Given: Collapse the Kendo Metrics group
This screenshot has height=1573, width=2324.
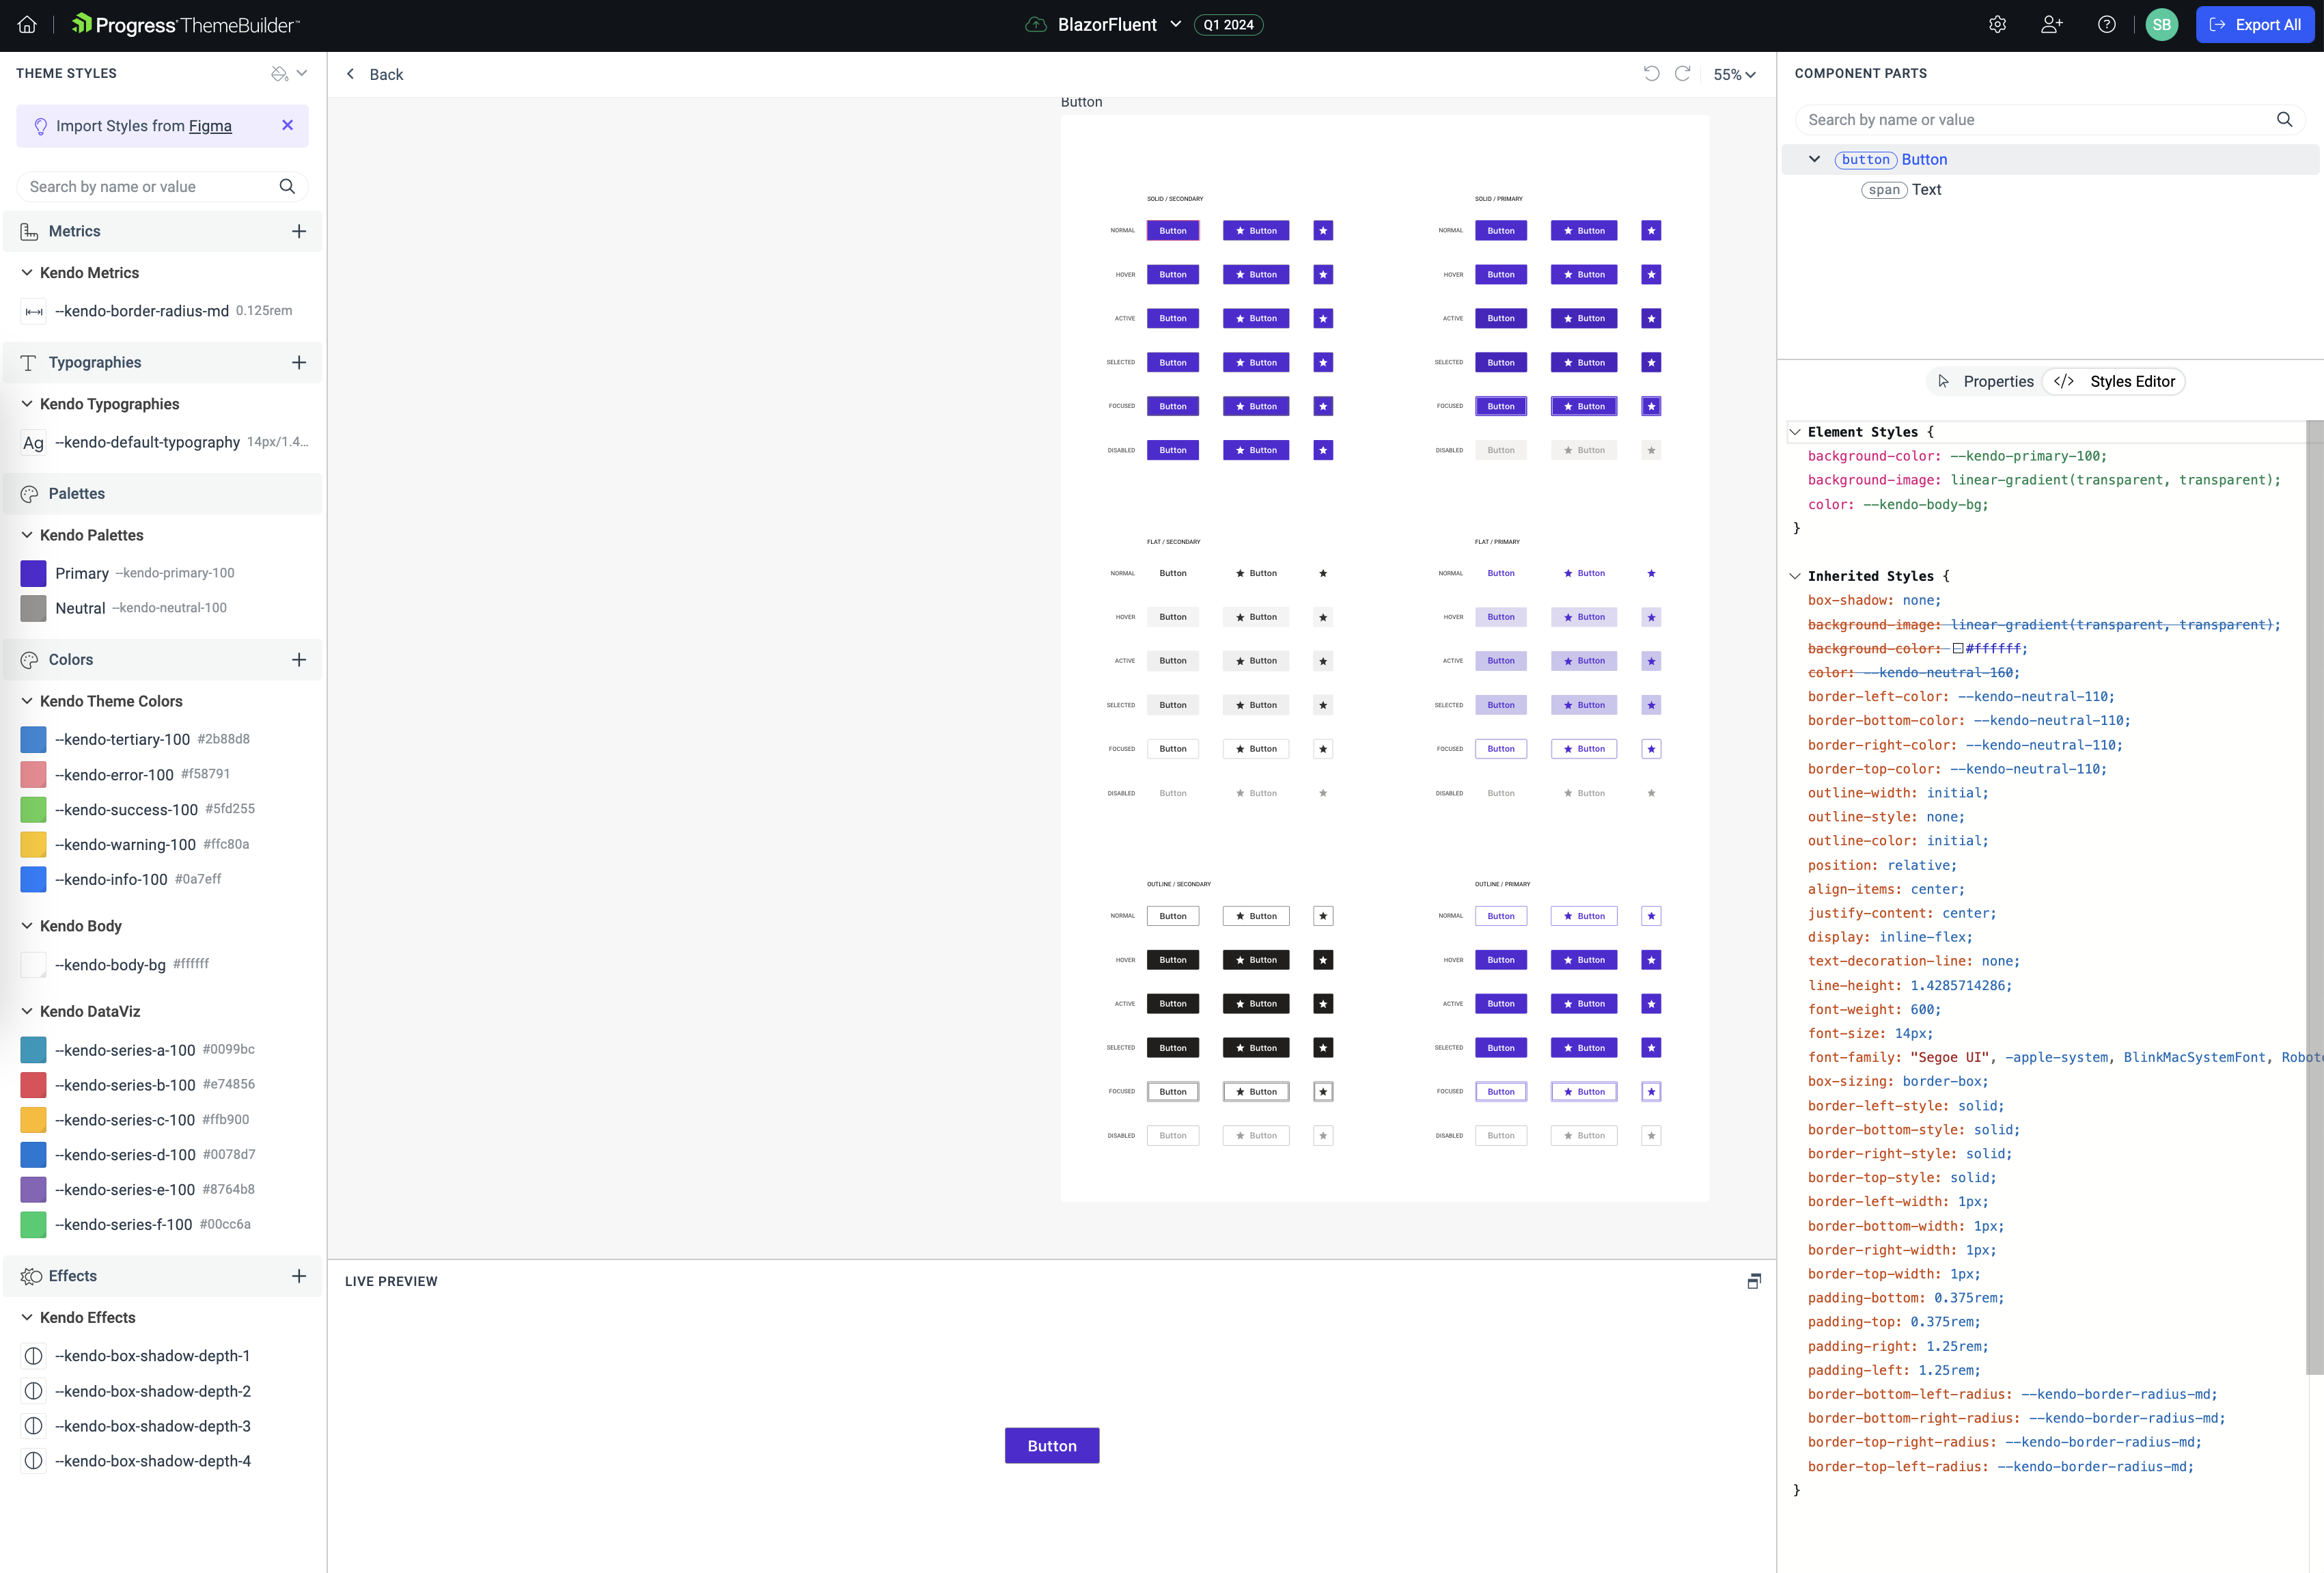Looking at the screenshot, I should coord(27,273).
